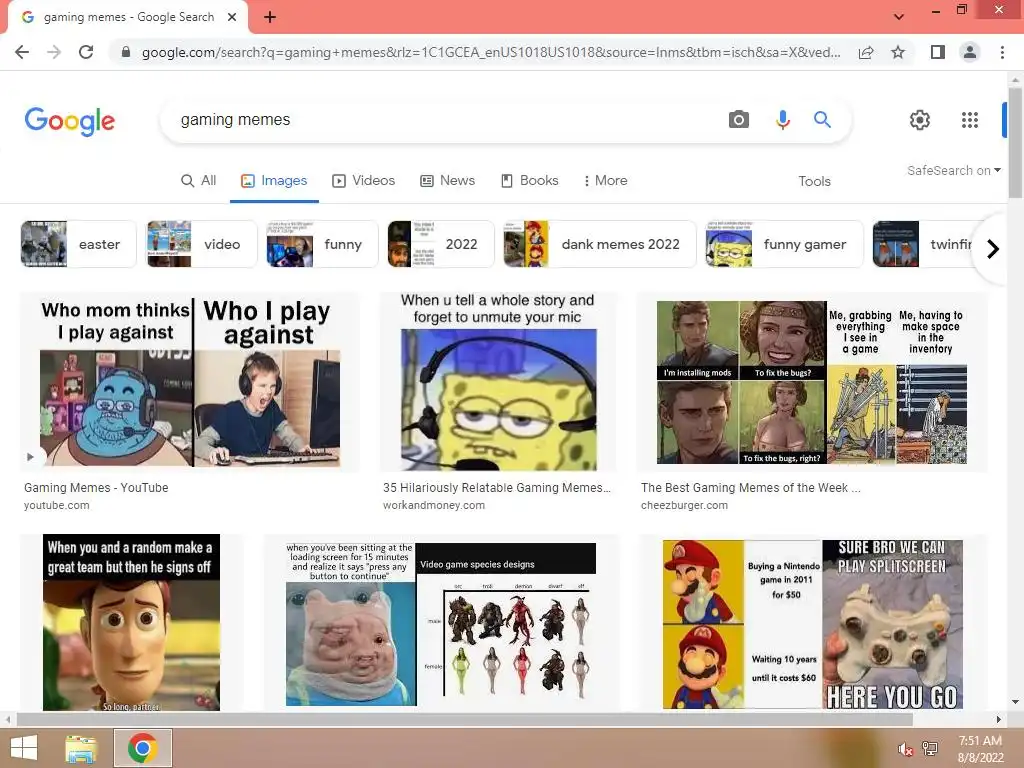Image resolution: width=1024 pixels, height=768 pixels.
Task: Click workandmoney.com source text
Action: tap(434, 505)
